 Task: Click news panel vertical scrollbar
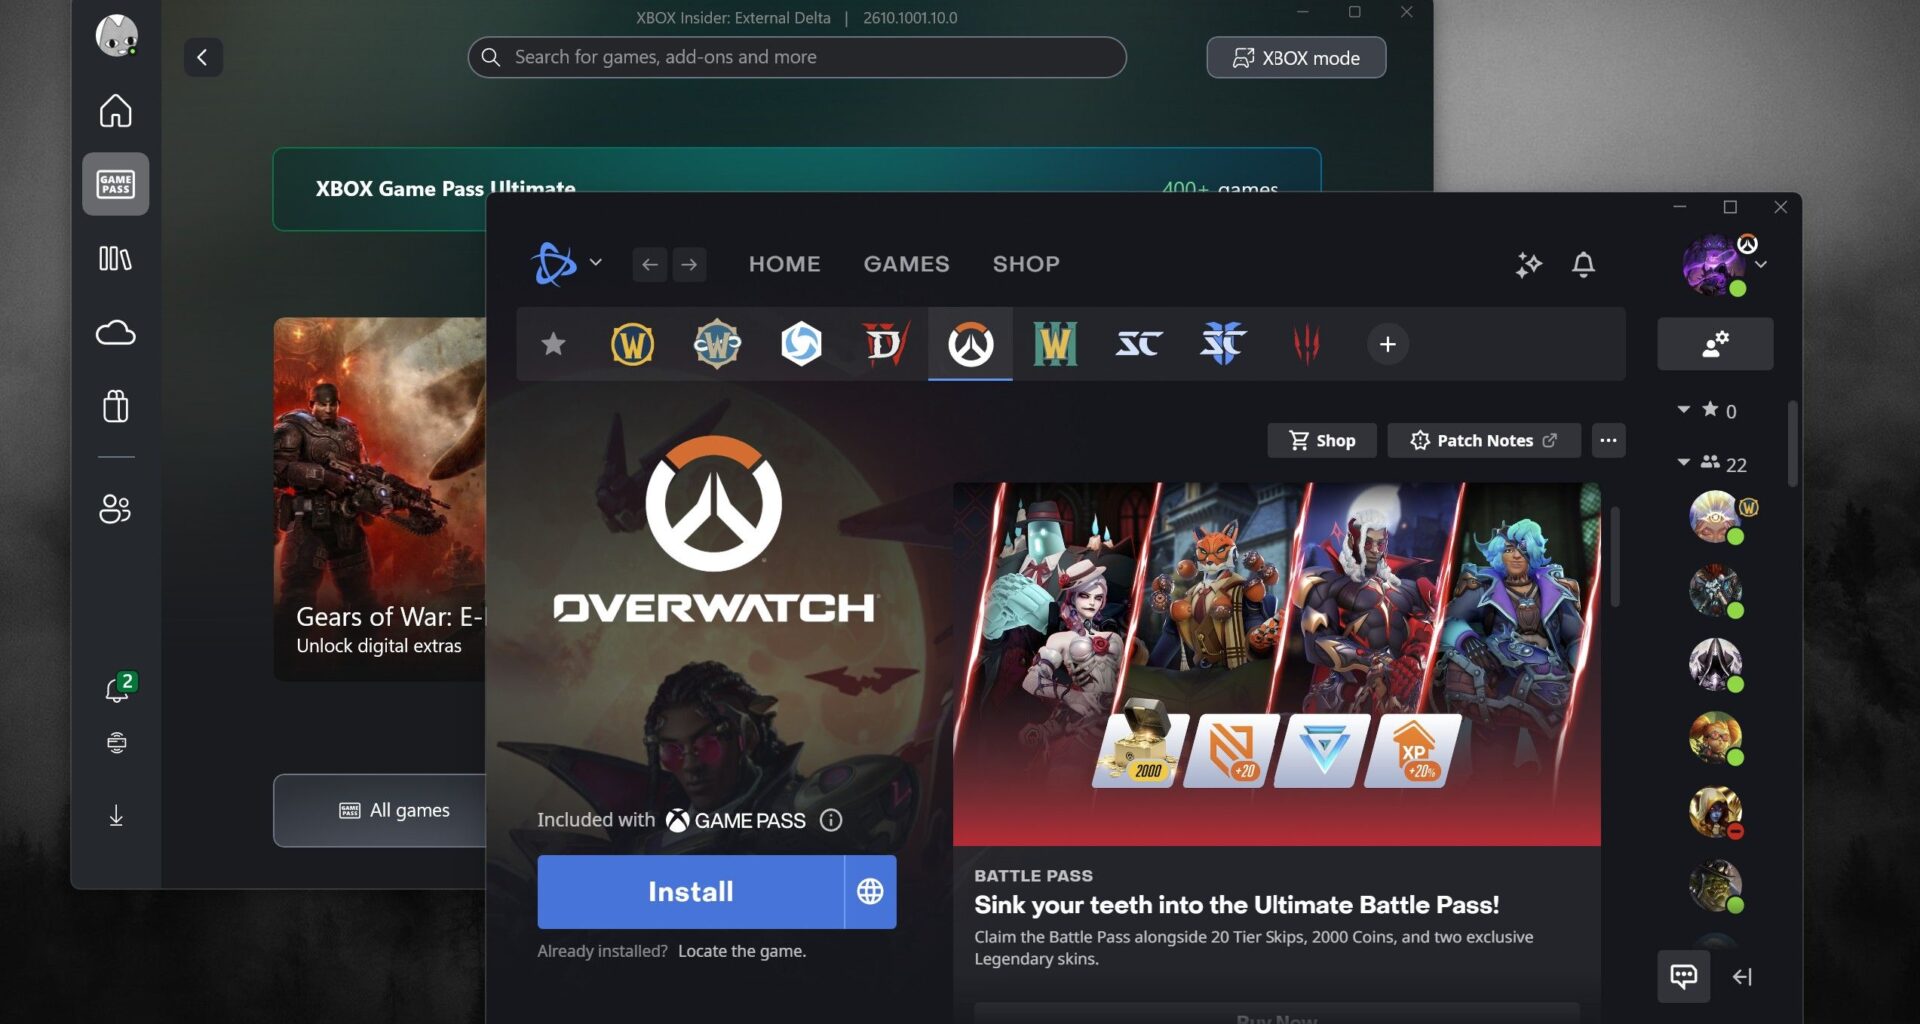[x=1615, y=557]
